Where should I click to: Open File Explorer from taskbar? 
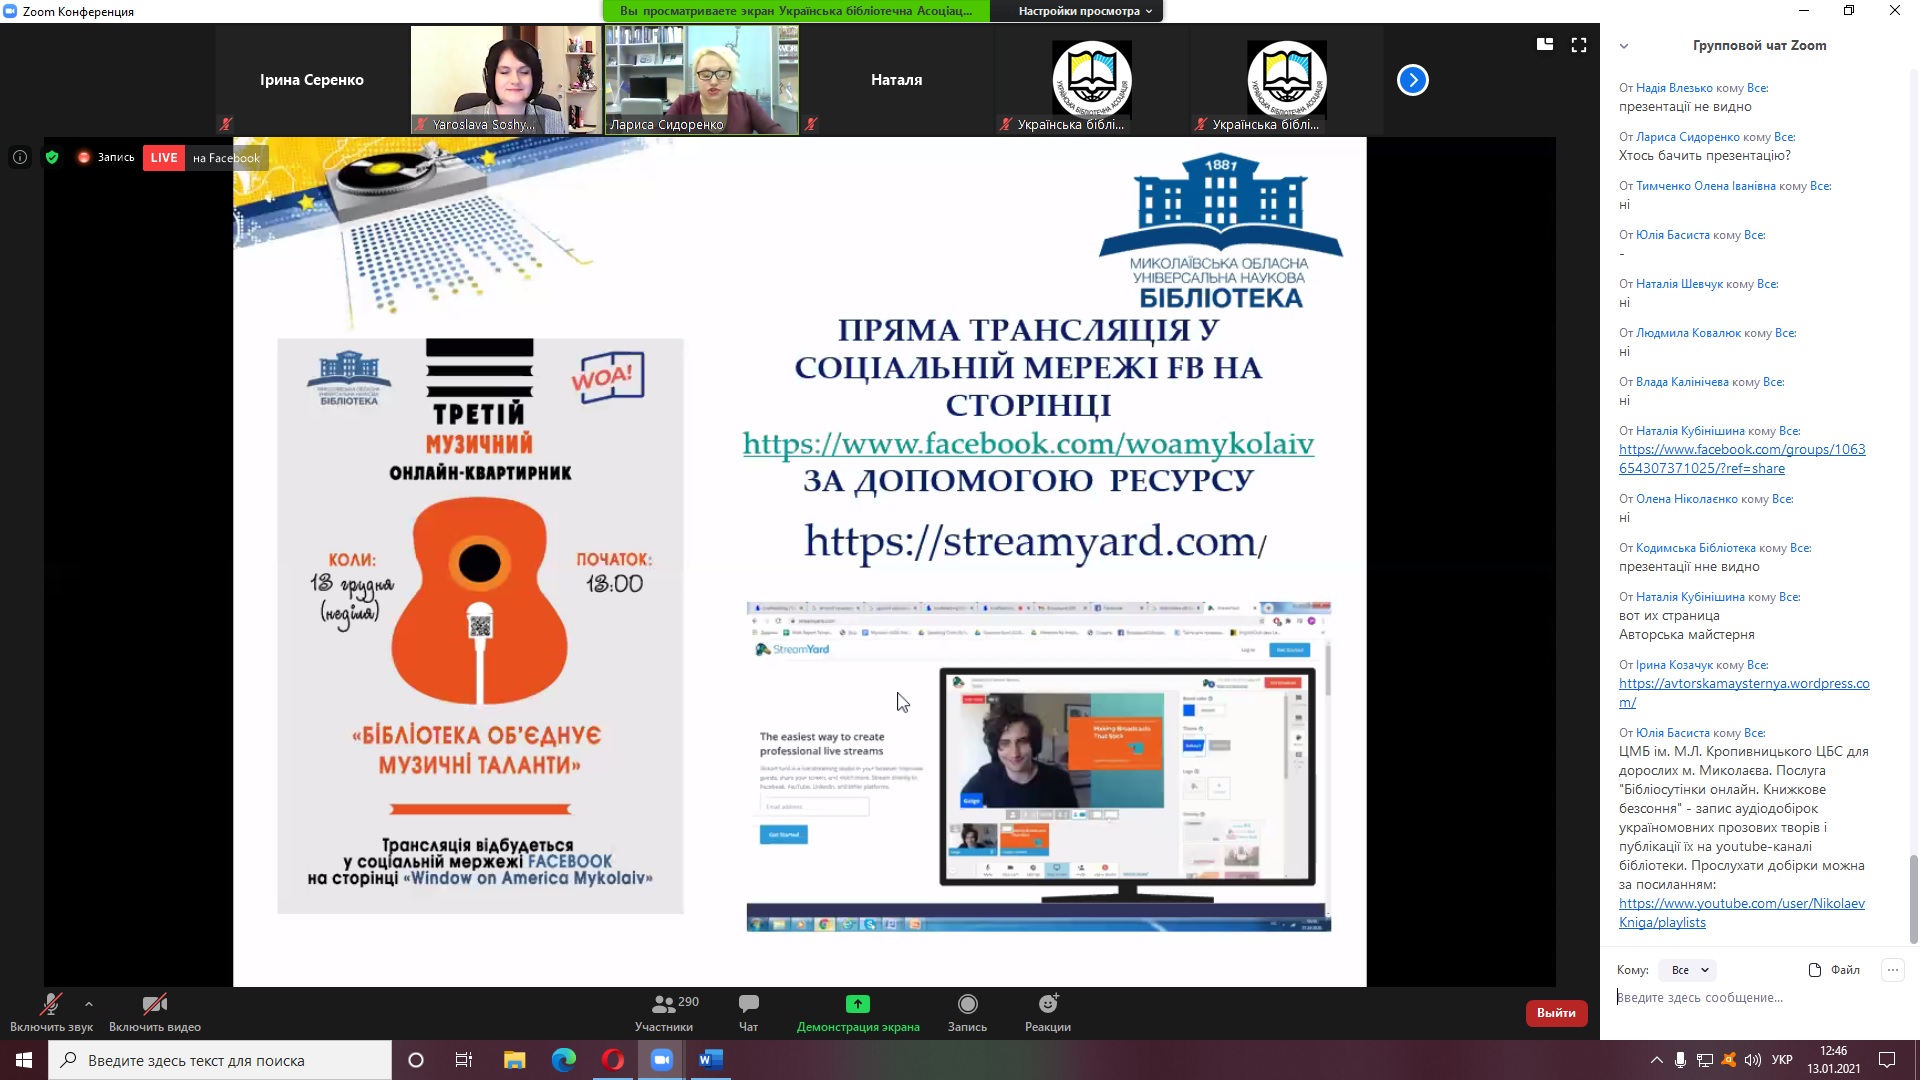coord(514,1060)
